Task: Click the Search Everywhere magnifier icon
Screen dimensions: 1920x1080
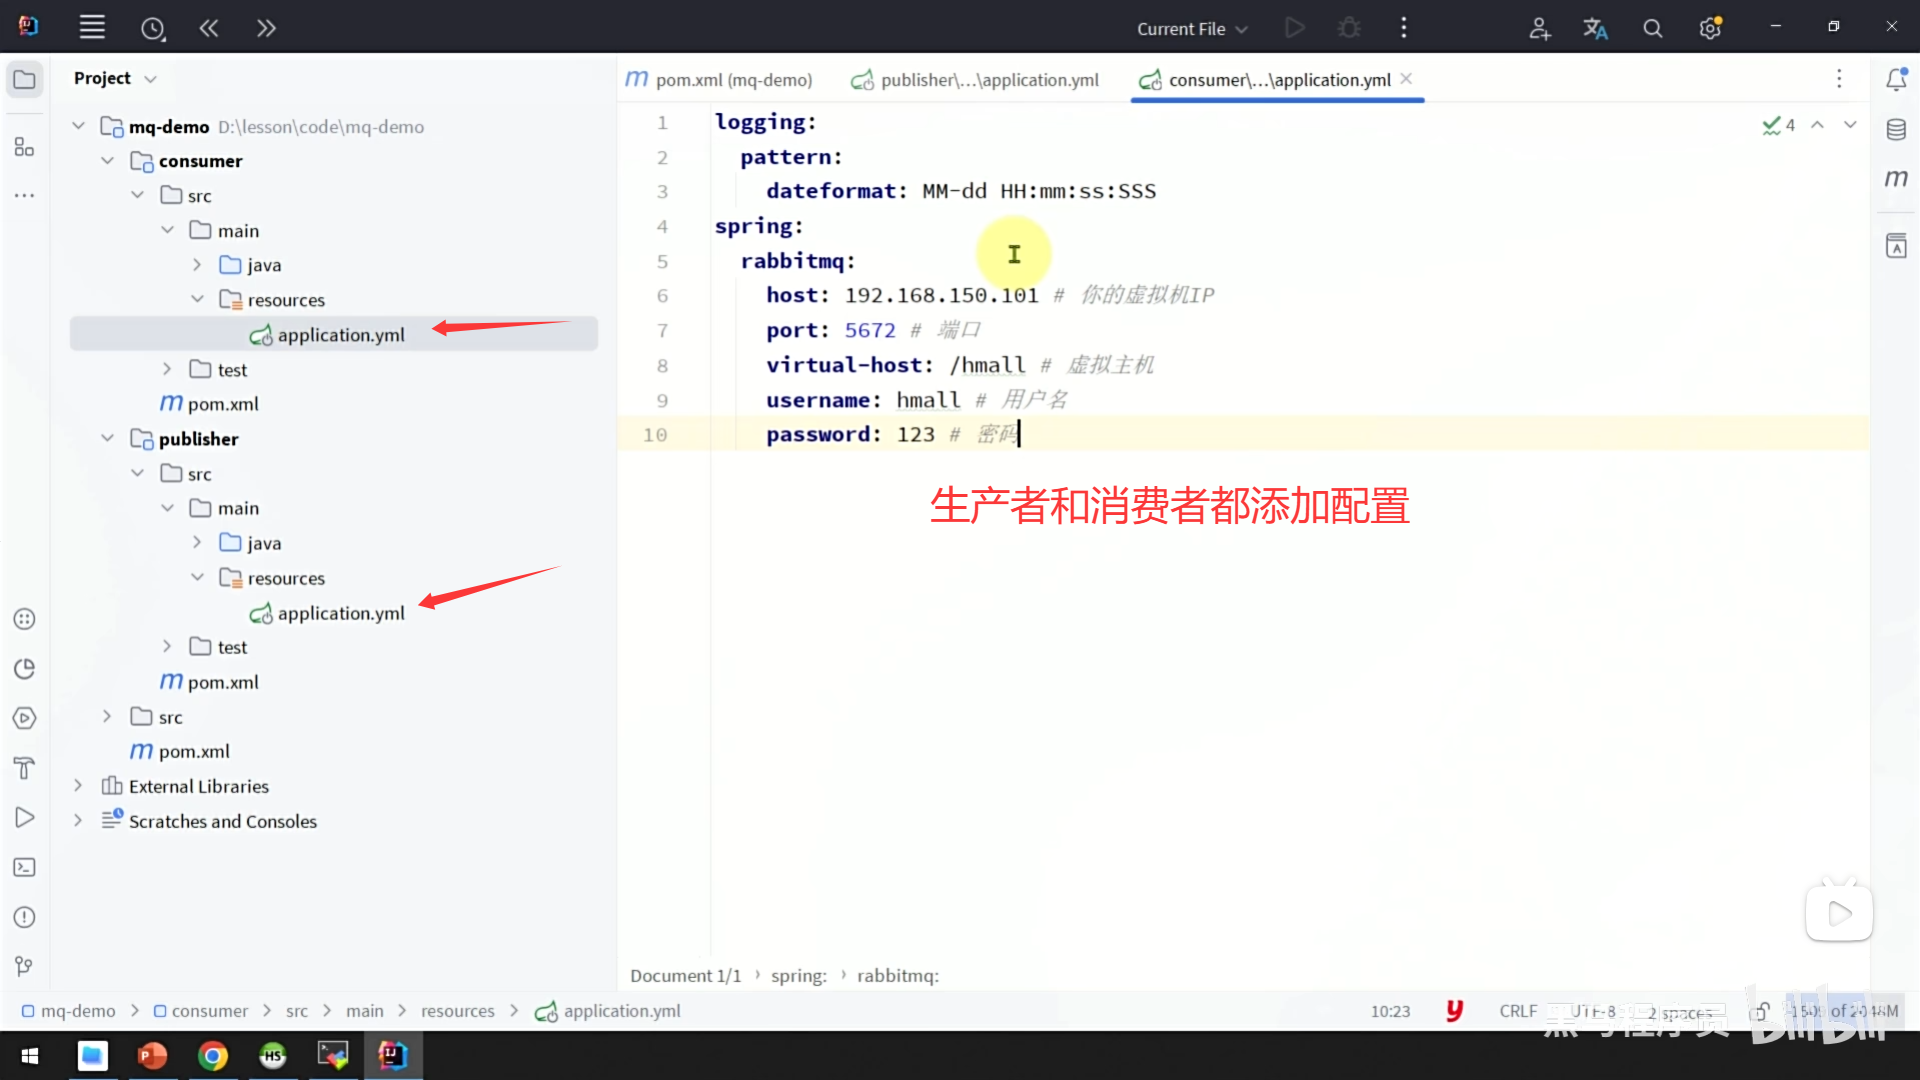Action: tap(1652, 28)
